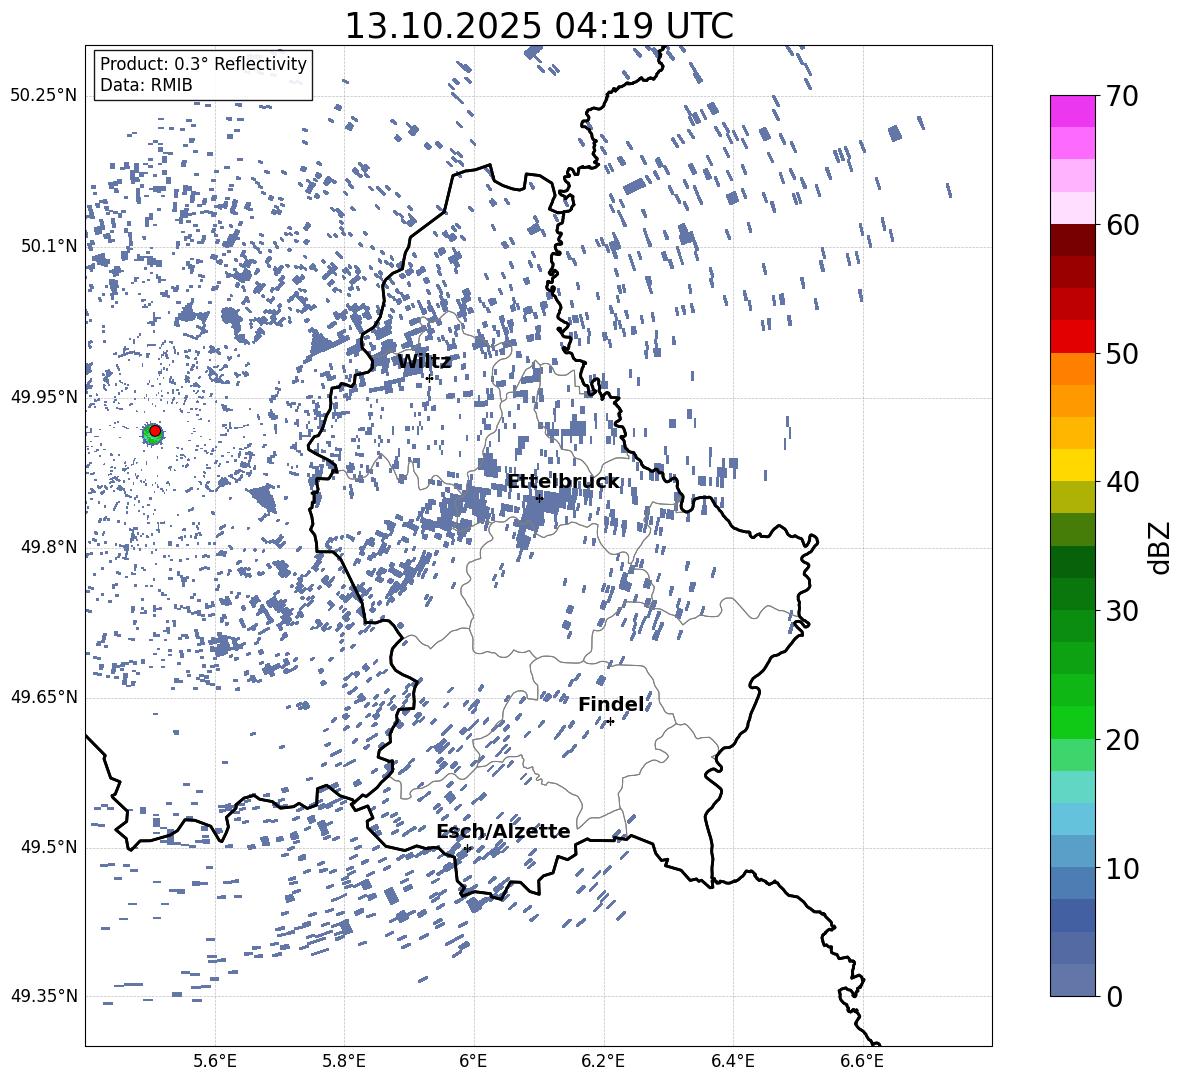Click the 49.65°N latitude label
Image resolution: width=1184 pixels, height=1081 pixels.
pos(44,697)
